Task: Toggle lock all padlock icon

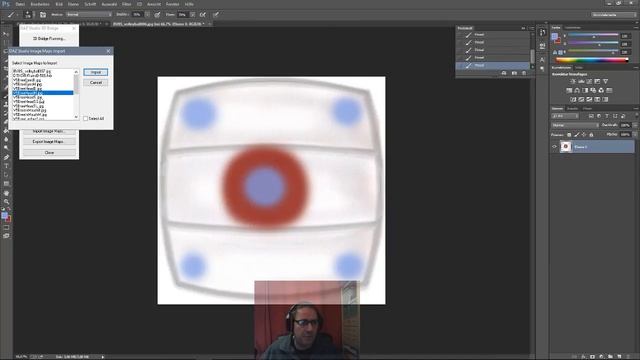Action: [591, 135]
